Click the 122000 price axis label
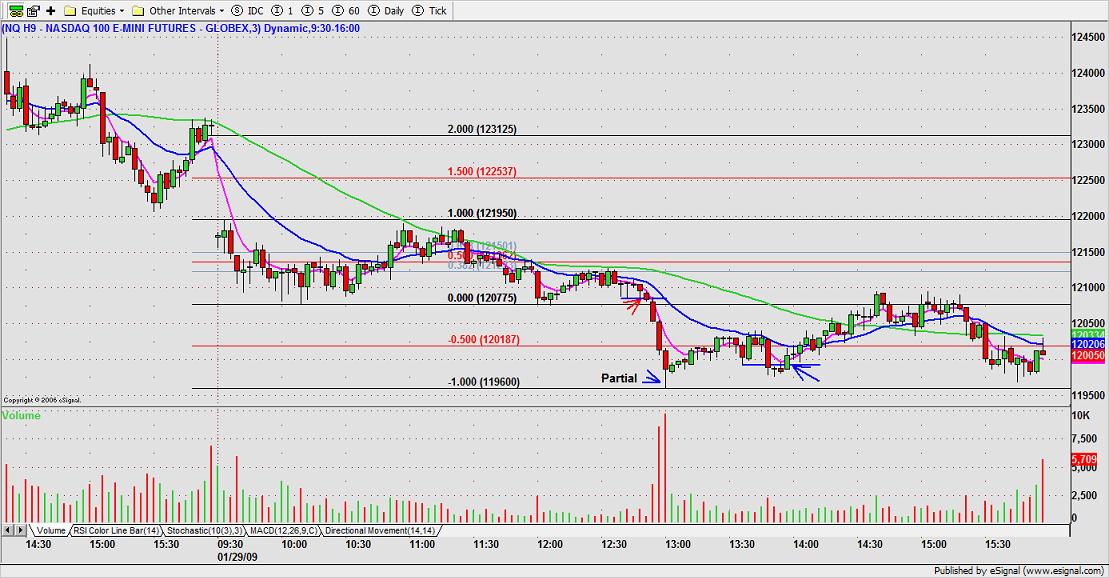Screen dimensions: 1109x578 click(x=1088, y=216)
